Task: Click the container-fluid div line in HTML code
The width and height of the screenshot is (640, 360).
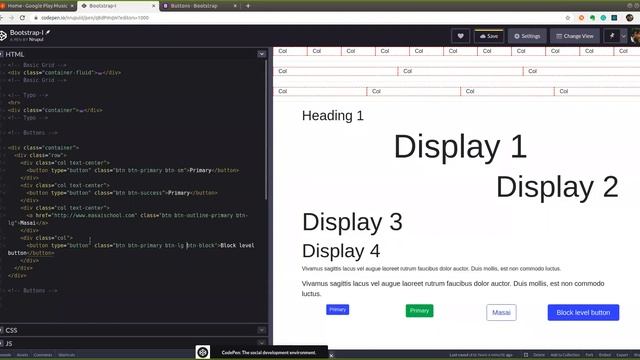Action: click(x=64, y=73)
